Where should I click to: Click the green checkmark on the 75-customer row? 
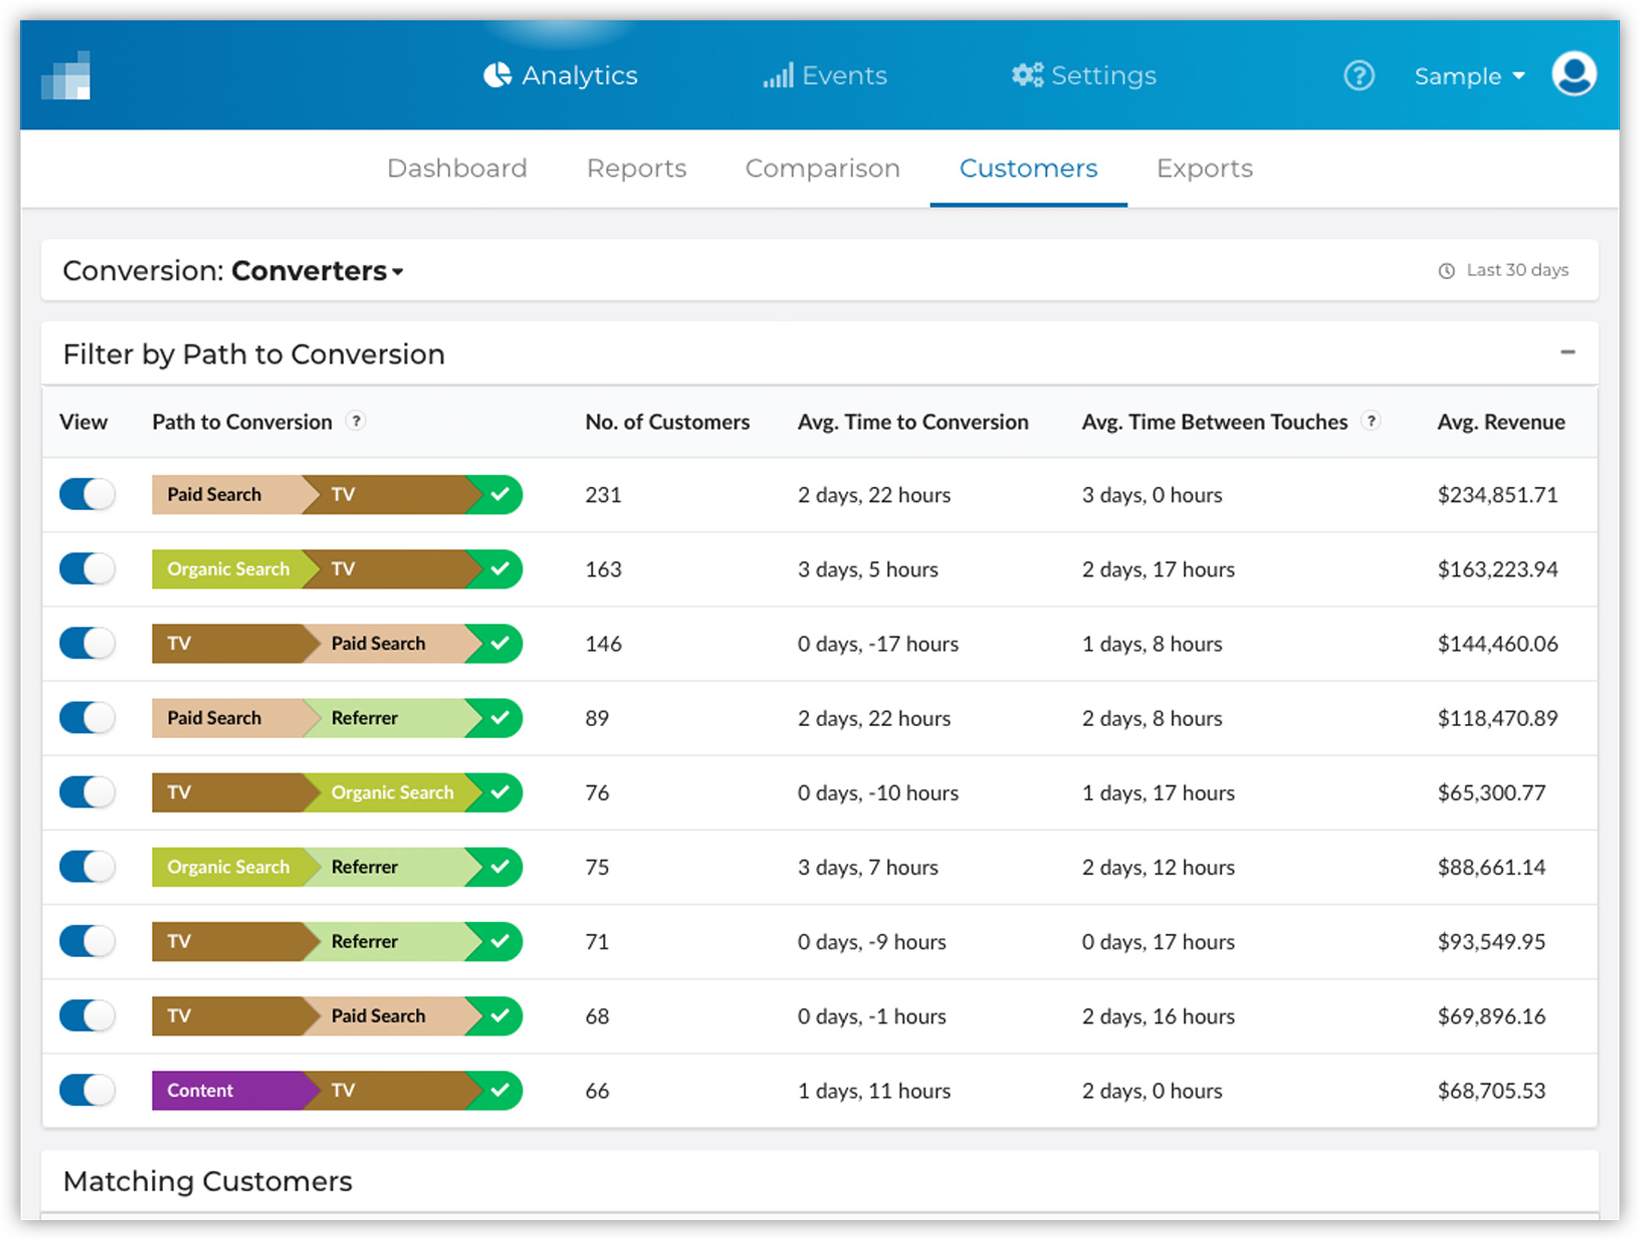(500, 867)
